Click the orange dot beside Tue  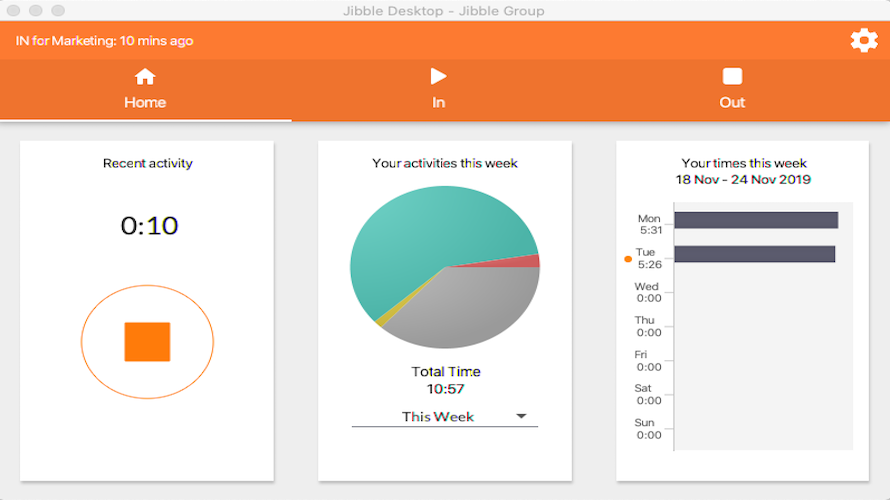[628, 259]
